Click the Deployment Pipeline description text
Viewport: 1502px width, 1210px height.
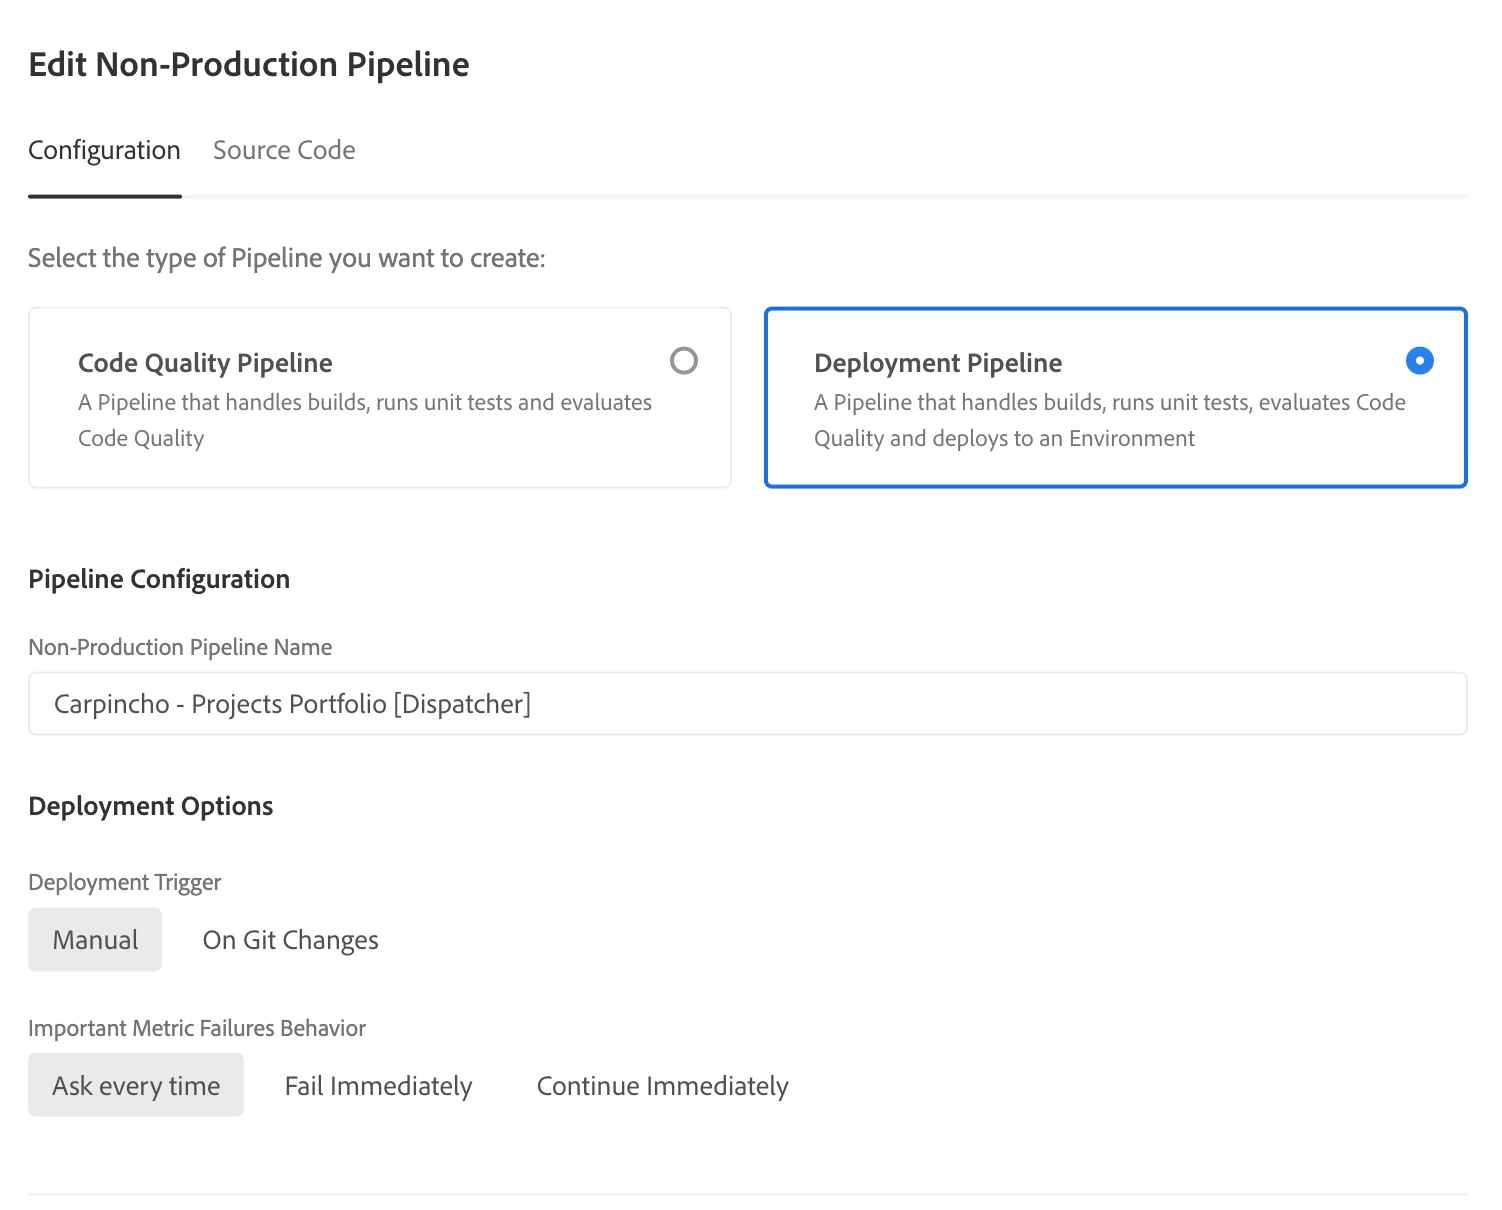click(1109, 420)
